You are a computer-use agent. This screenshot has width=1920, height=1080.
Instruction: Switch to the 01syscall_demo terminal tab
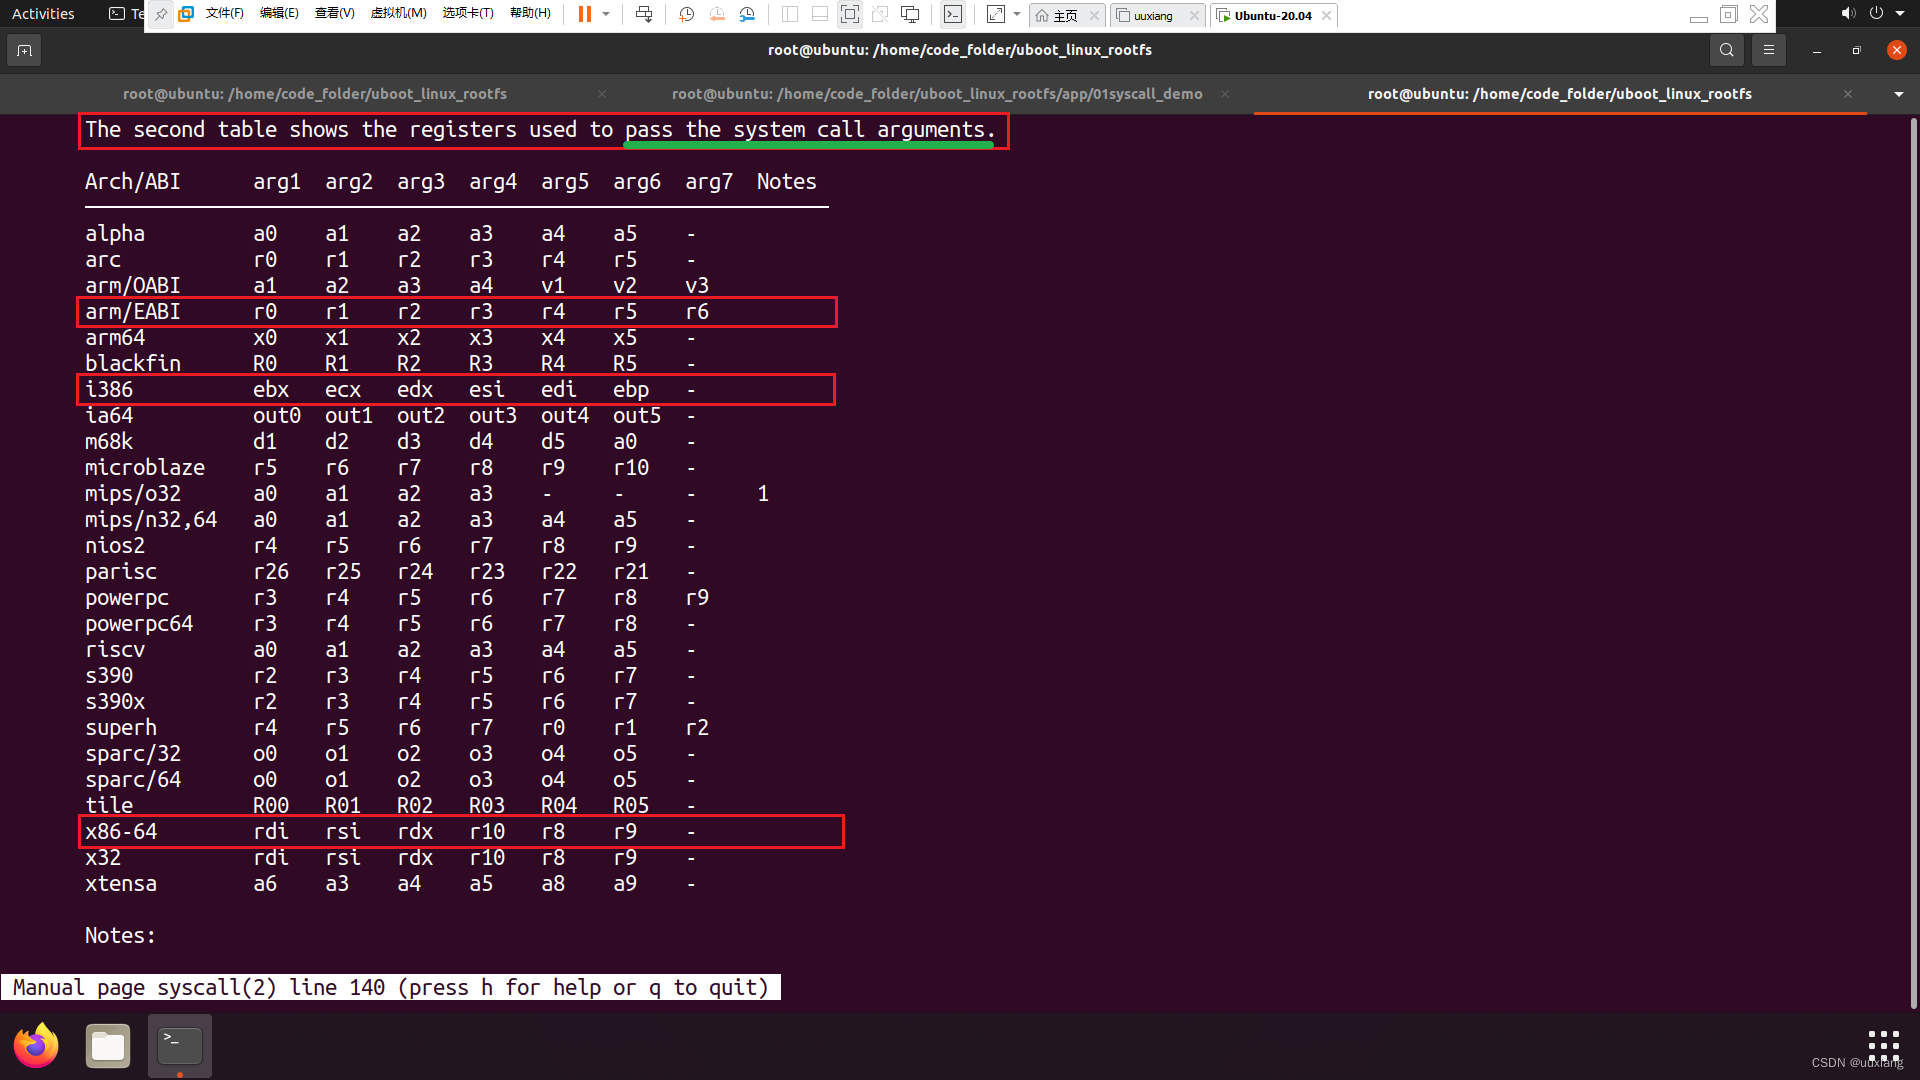937,94
